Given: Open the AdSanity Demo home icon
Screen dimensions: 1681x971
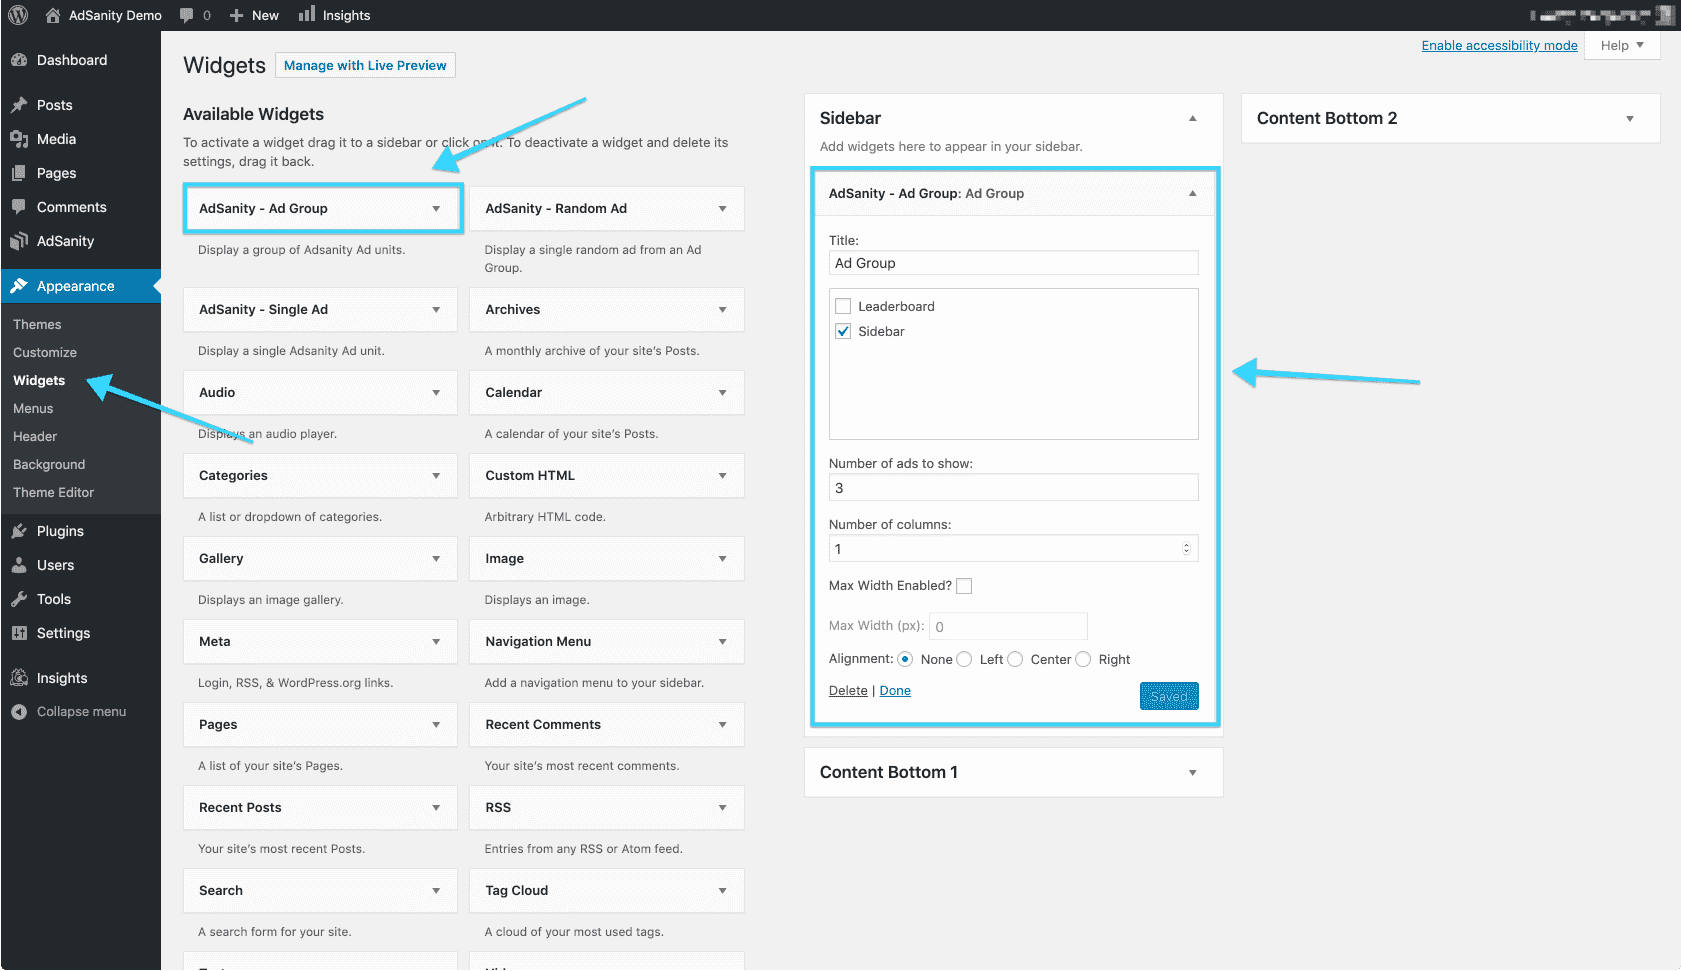Looking at the screenshot, I should pos(53,15).
